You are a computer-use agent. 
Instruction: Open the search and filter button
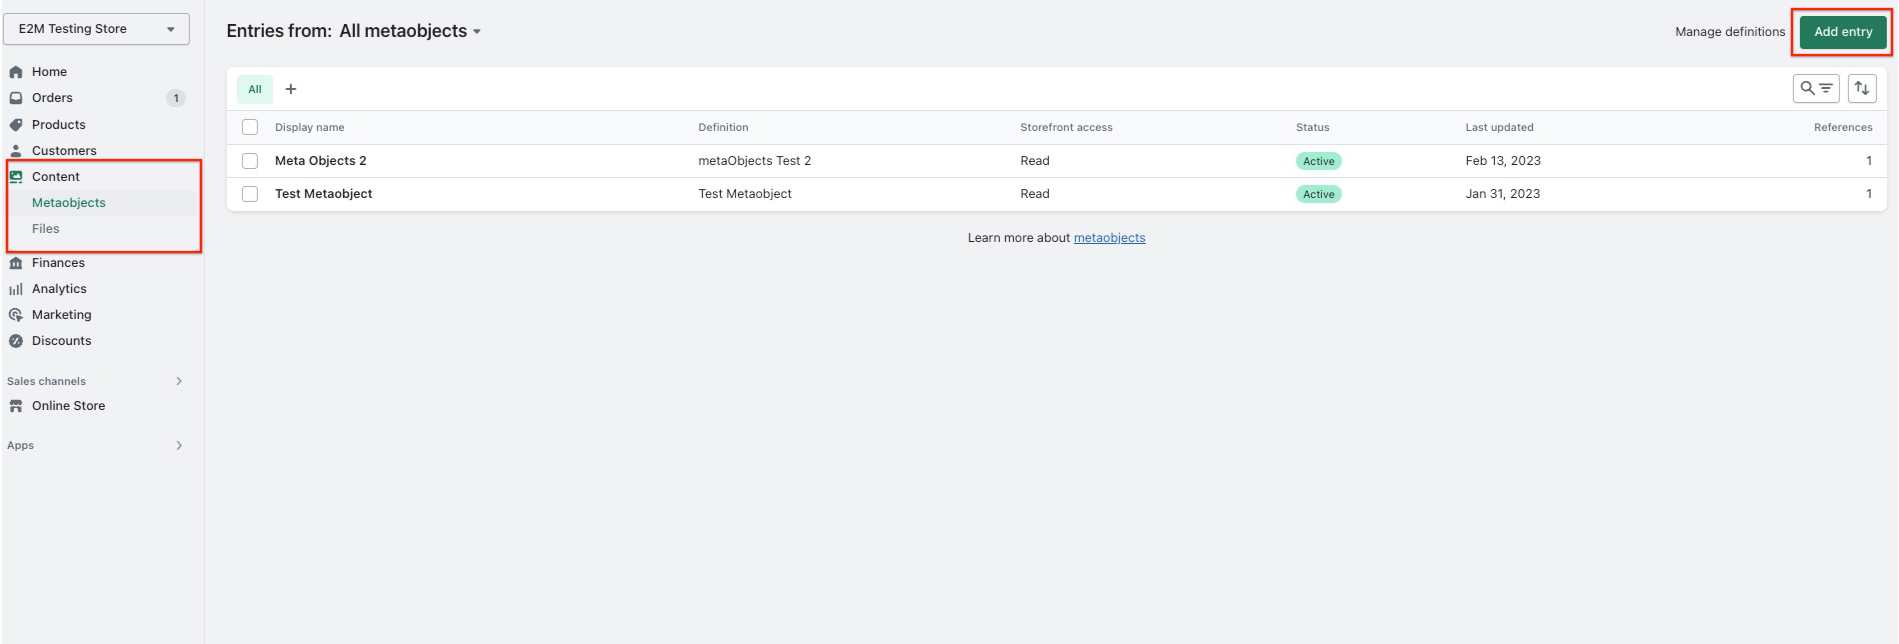tap(1816, 89)
